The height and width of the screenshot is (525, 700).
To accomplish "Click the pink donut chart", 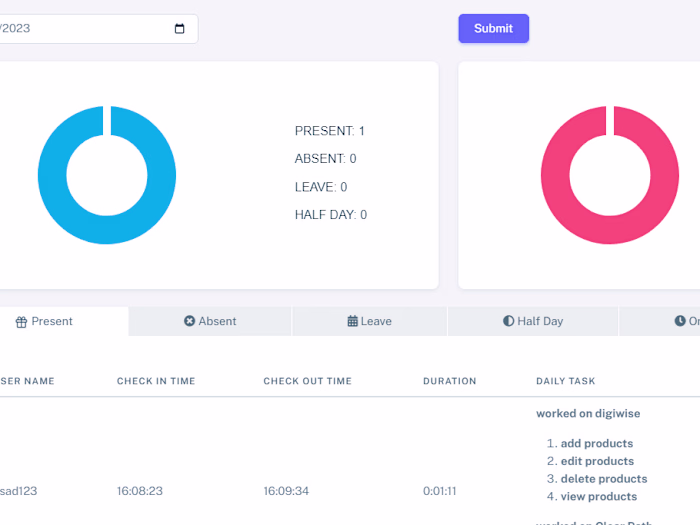I will [610, 175].
